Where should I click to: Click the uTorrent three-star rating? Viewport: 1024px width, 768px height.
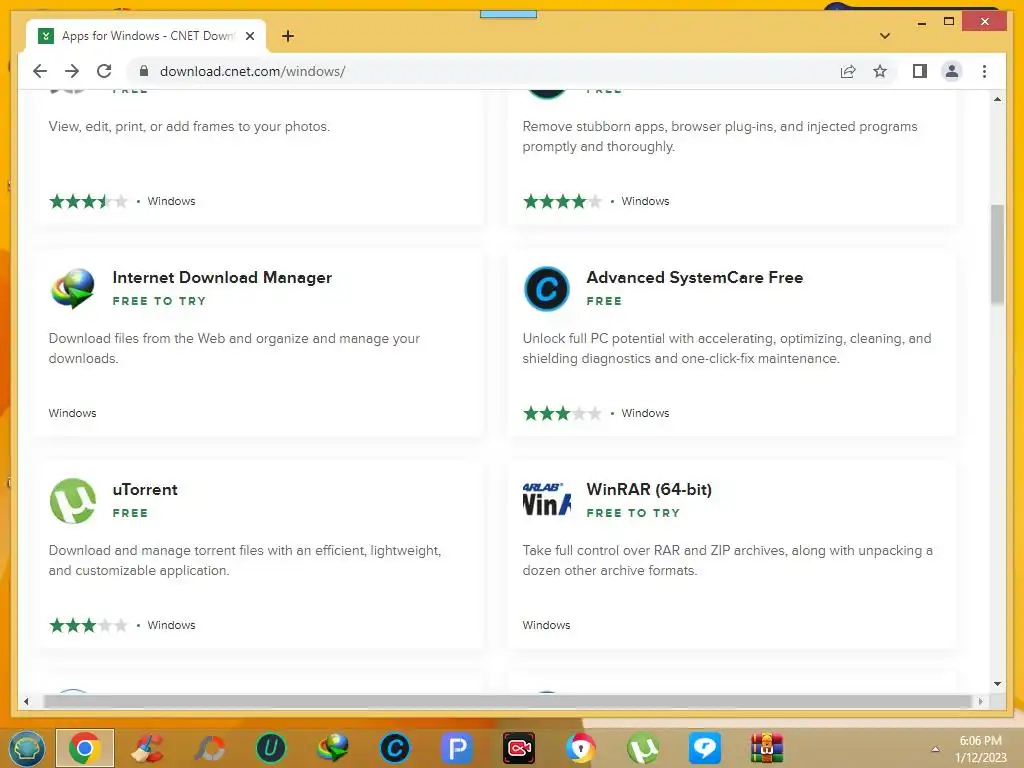click(88, 626)
